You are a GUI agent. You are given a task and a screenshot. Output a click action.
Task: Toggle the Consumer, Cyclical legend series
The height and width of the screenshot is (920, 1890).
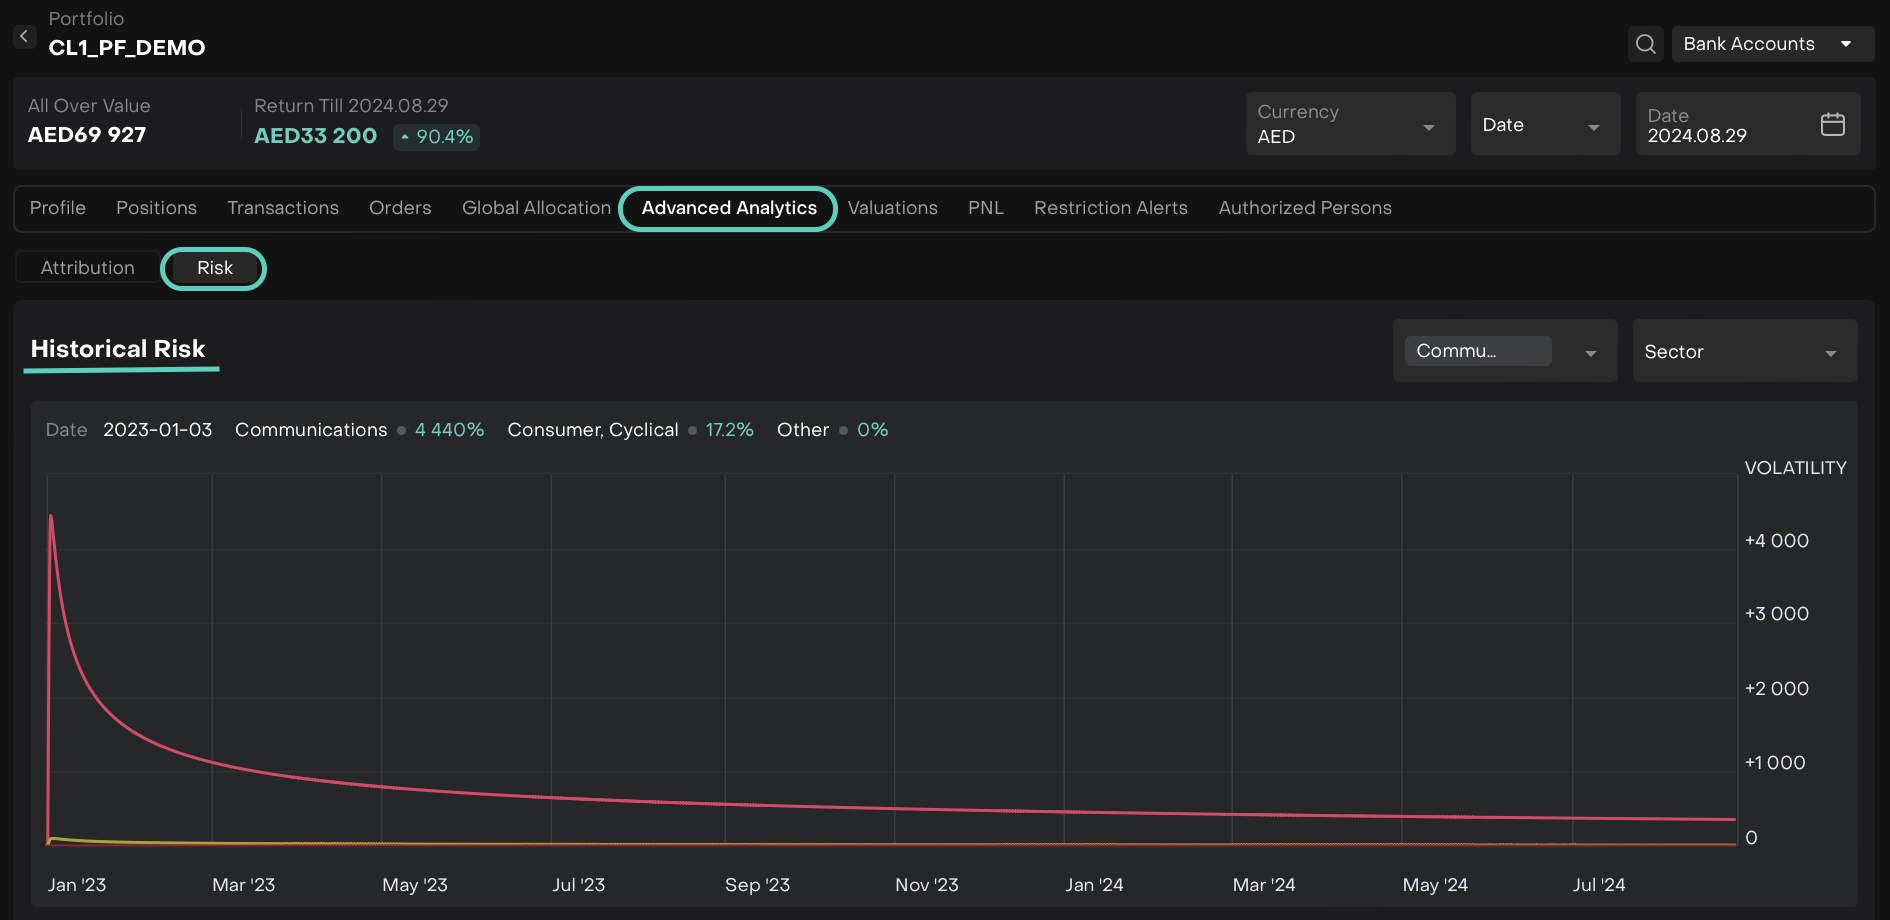tap(593, 430)
